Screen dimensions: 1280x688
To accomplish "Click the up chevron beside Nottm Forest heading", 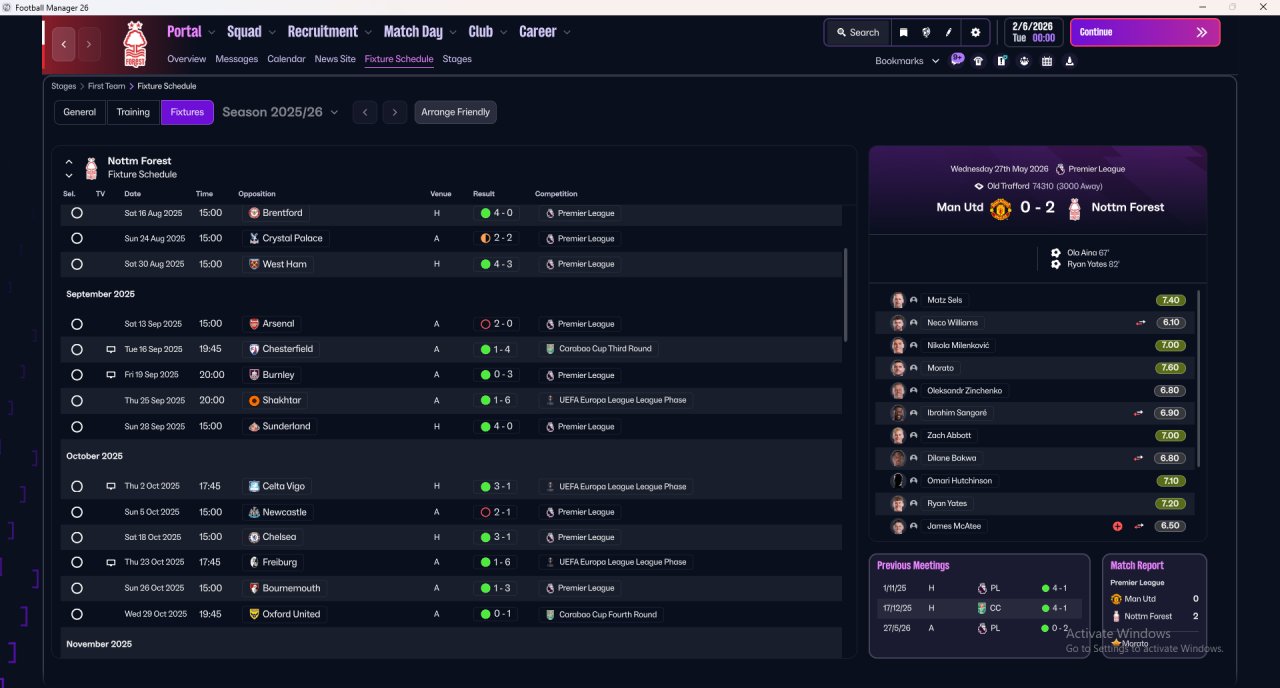I will [x=69, y=161].
